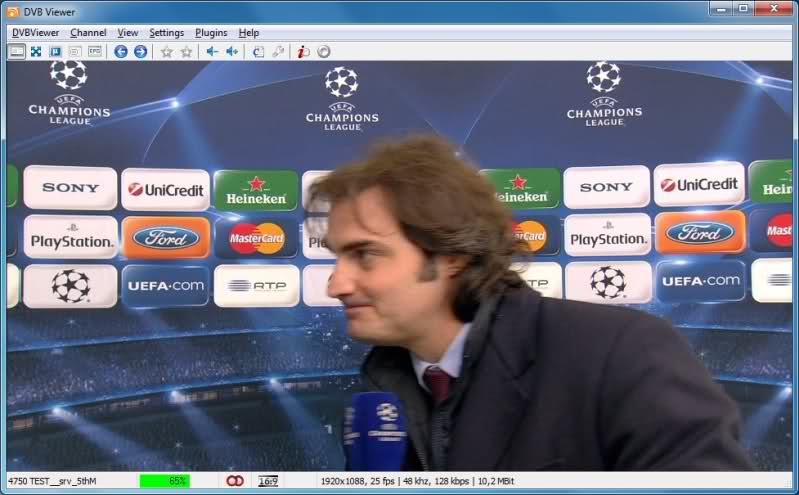Click status text '4750 TEST__srv_5thM'

click(x=52, y=481)
